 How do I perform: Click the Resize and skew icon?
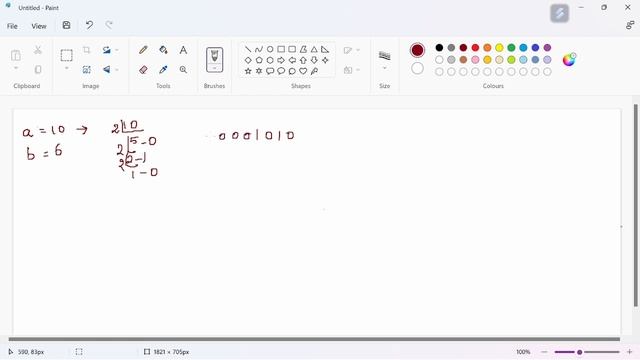point(87,70)
